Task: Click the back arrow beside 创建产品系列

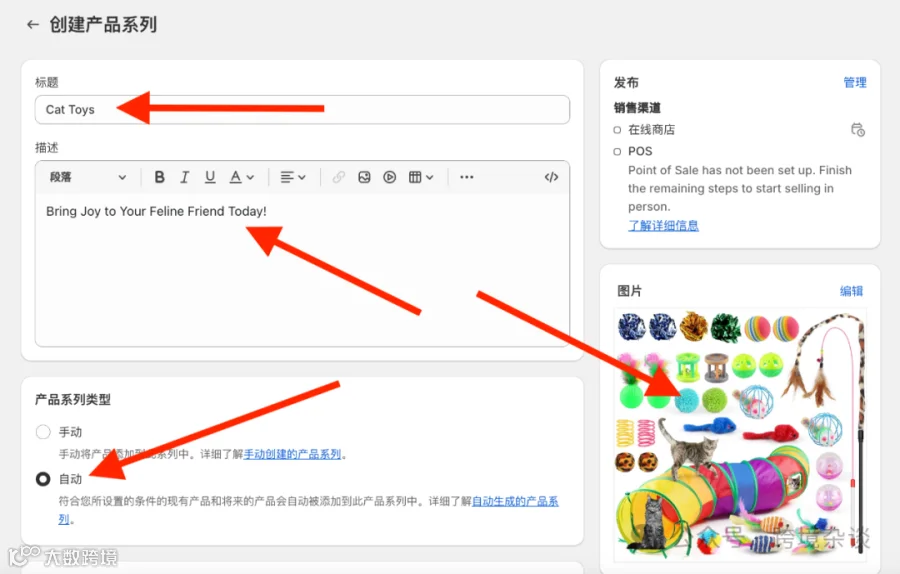Action: [33, 24]
